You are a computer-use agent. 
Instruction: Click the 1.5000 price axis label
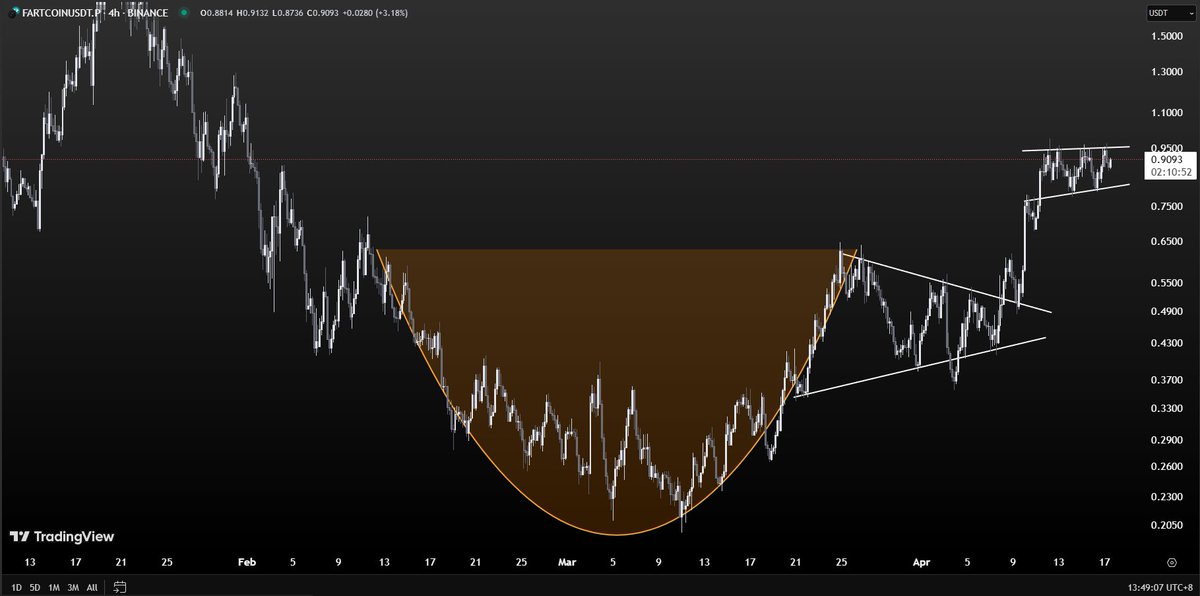pyautogui.click(x=1167, y=36)
